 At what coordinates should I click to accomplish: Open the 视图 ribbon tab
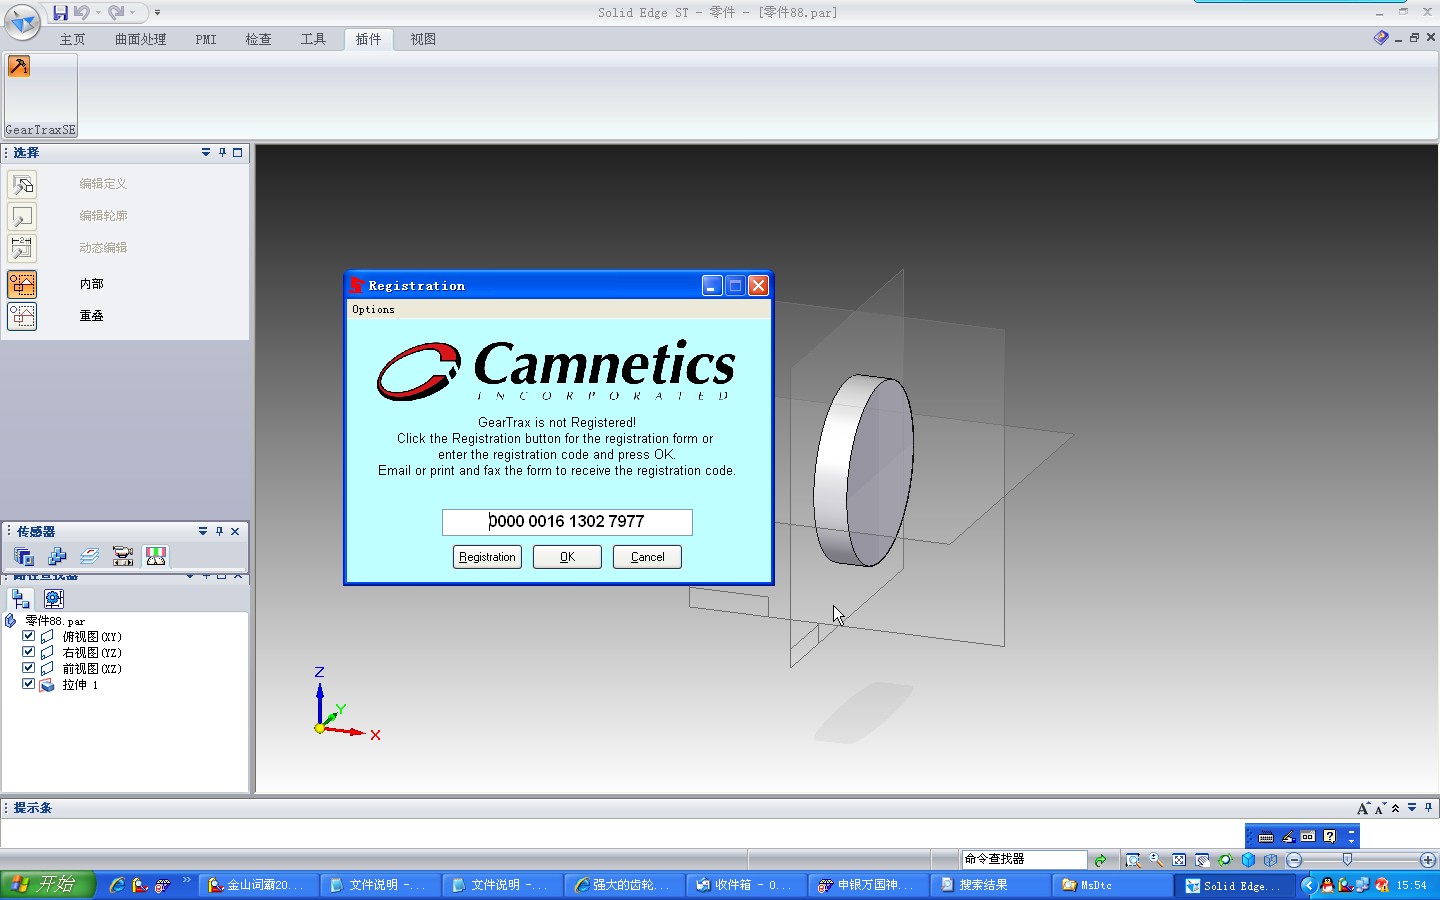(423, 39)
